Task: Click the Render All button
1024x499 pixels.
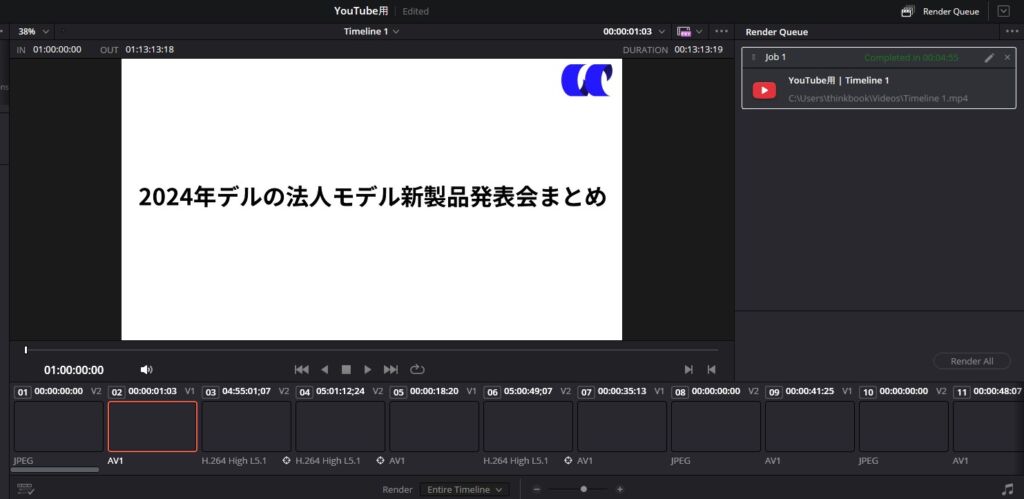Action: (972, 361)
